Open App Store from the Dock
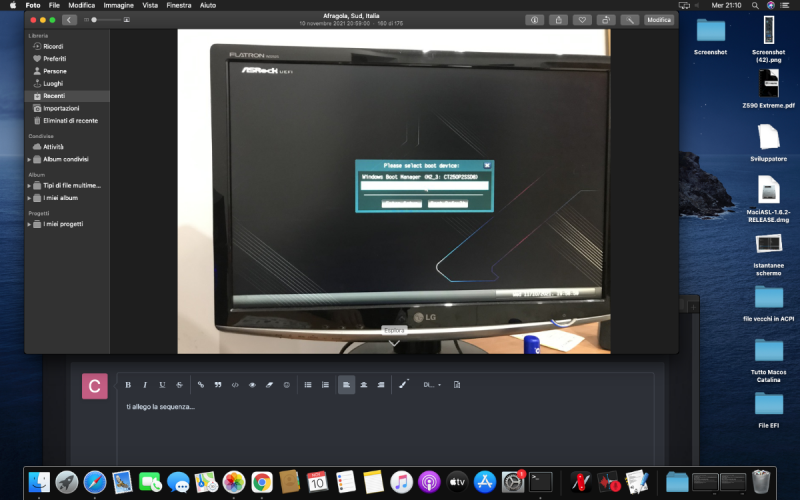800x500 pixels. (x=485, y=482)
